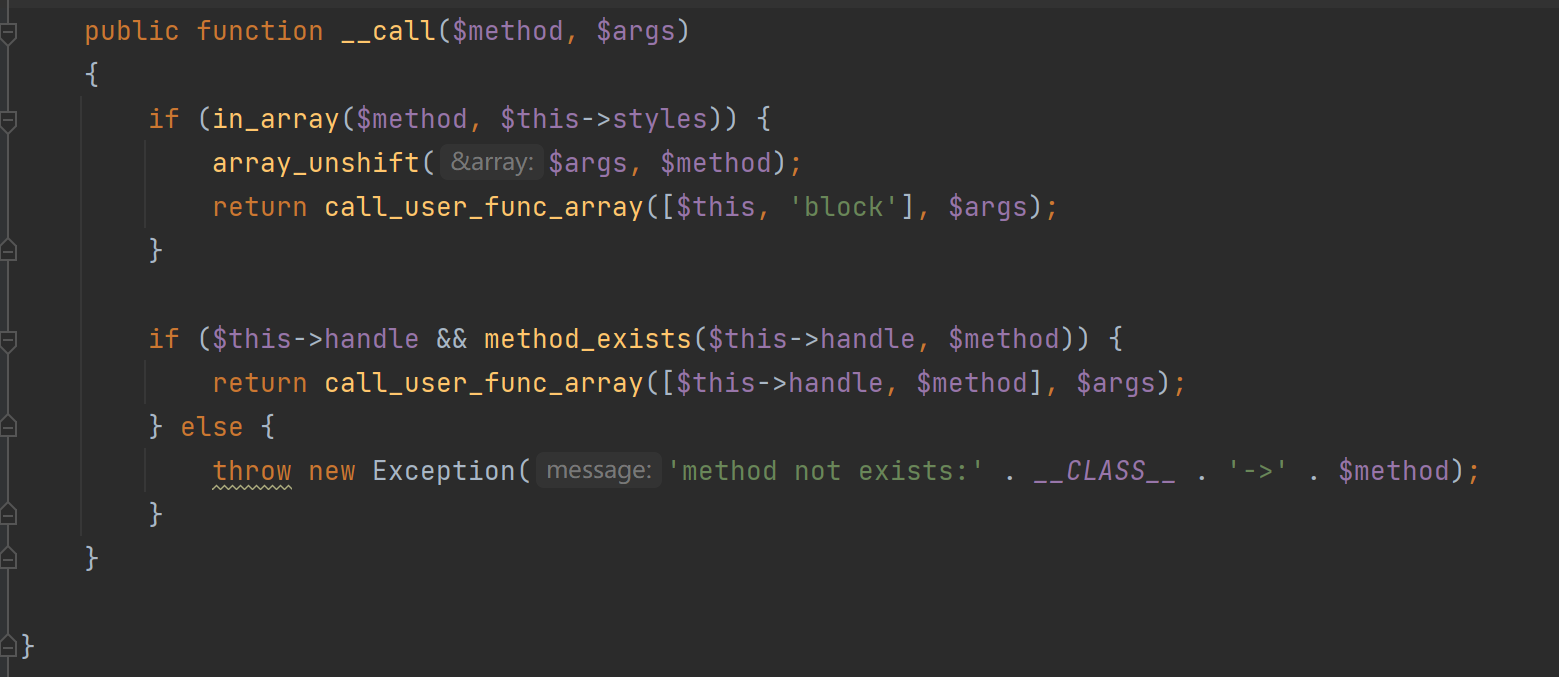
Task: Collapse the __call function fold marker
Action: (x=8, y=34)
